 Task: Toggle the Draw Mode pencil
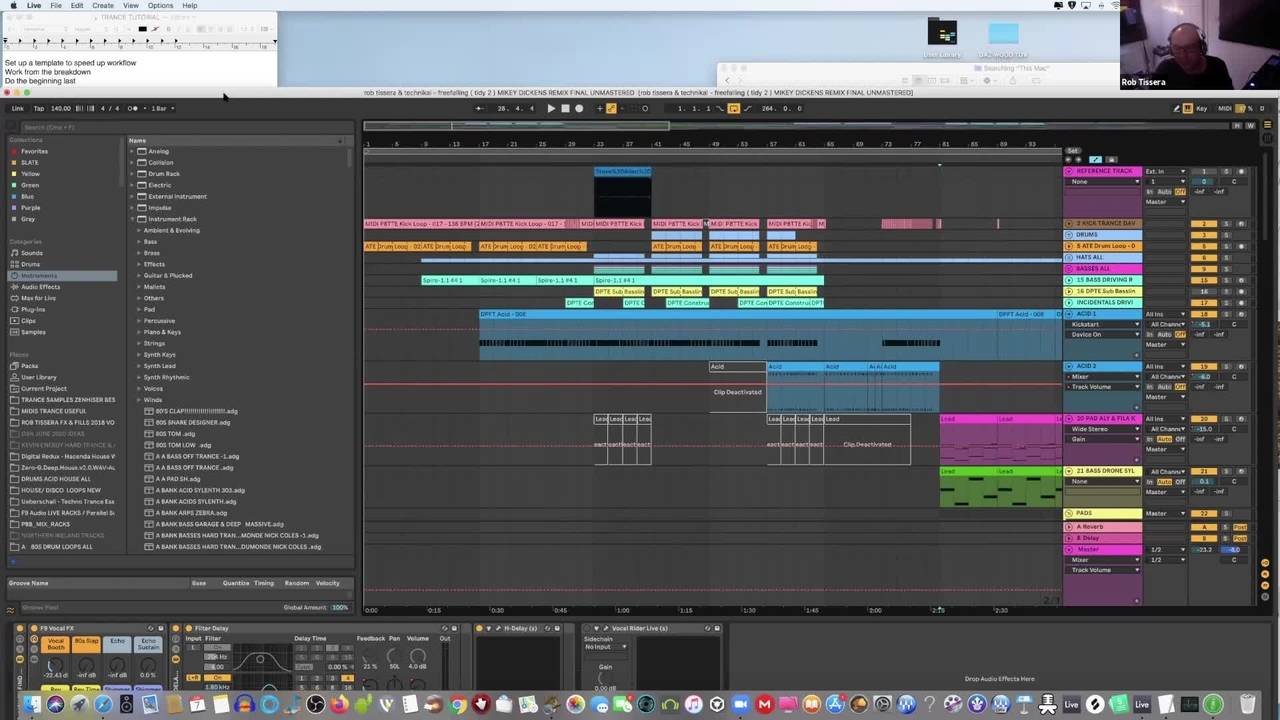[x=1176, y=108]
